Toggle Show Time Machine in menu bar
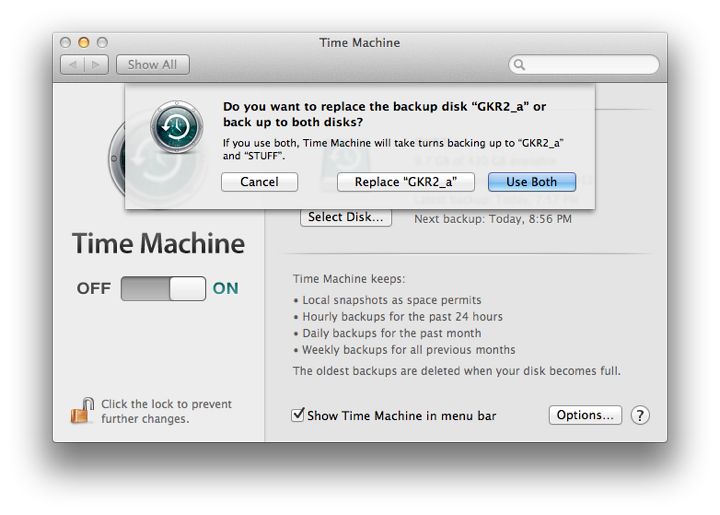Image resolution: width=720 pixels, height=515 pixels. (x=298, y=414)
